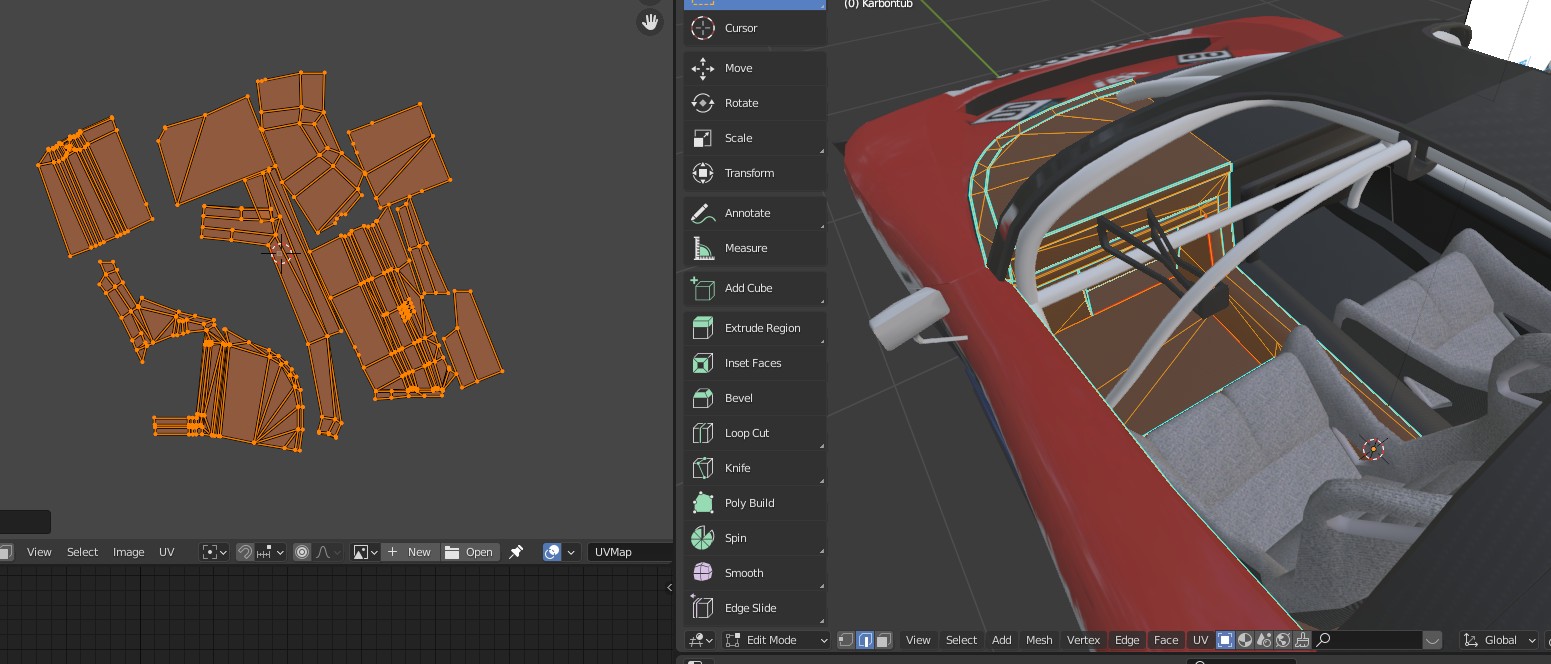Open the View menu in 3D viewport
Viewport: 1551px width, 664px height.
(918, 640)
